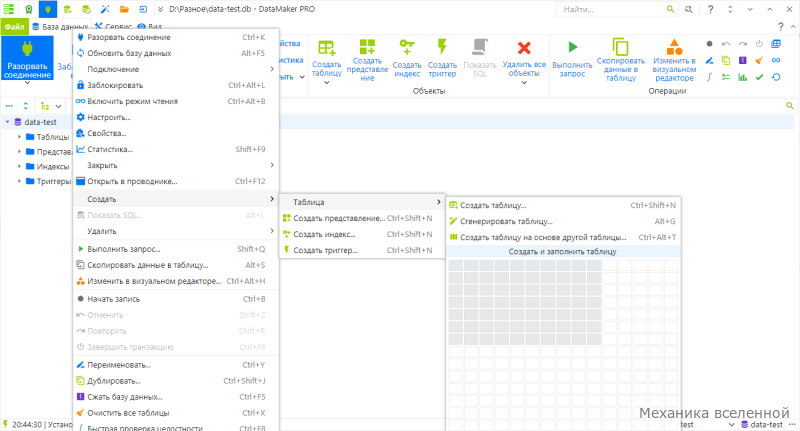Viewport: 800px width, 431px height.
Task: Open the Подключение submenu
Action: [177, 69]
